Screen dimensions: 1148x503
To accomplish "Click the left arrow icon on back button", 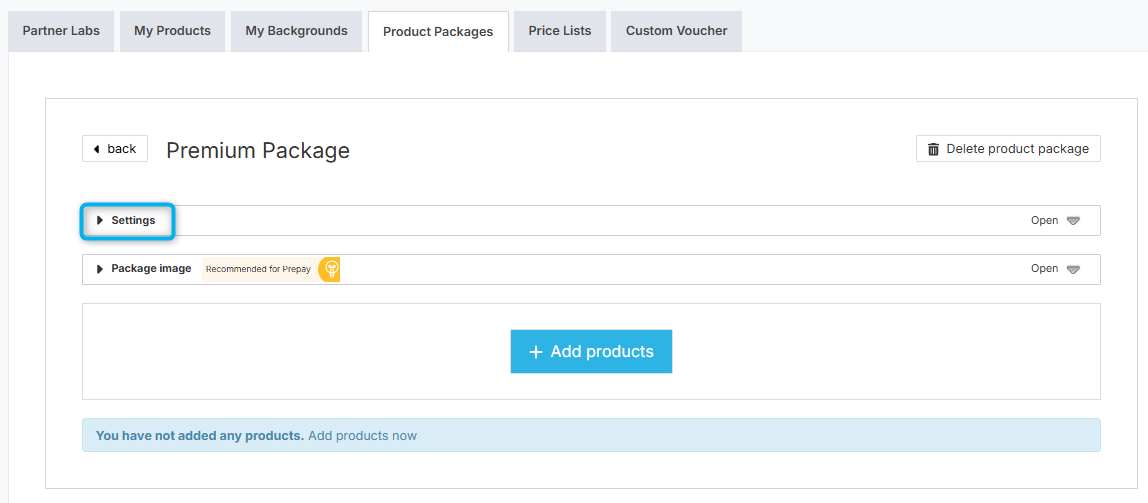I will point(97,149).
